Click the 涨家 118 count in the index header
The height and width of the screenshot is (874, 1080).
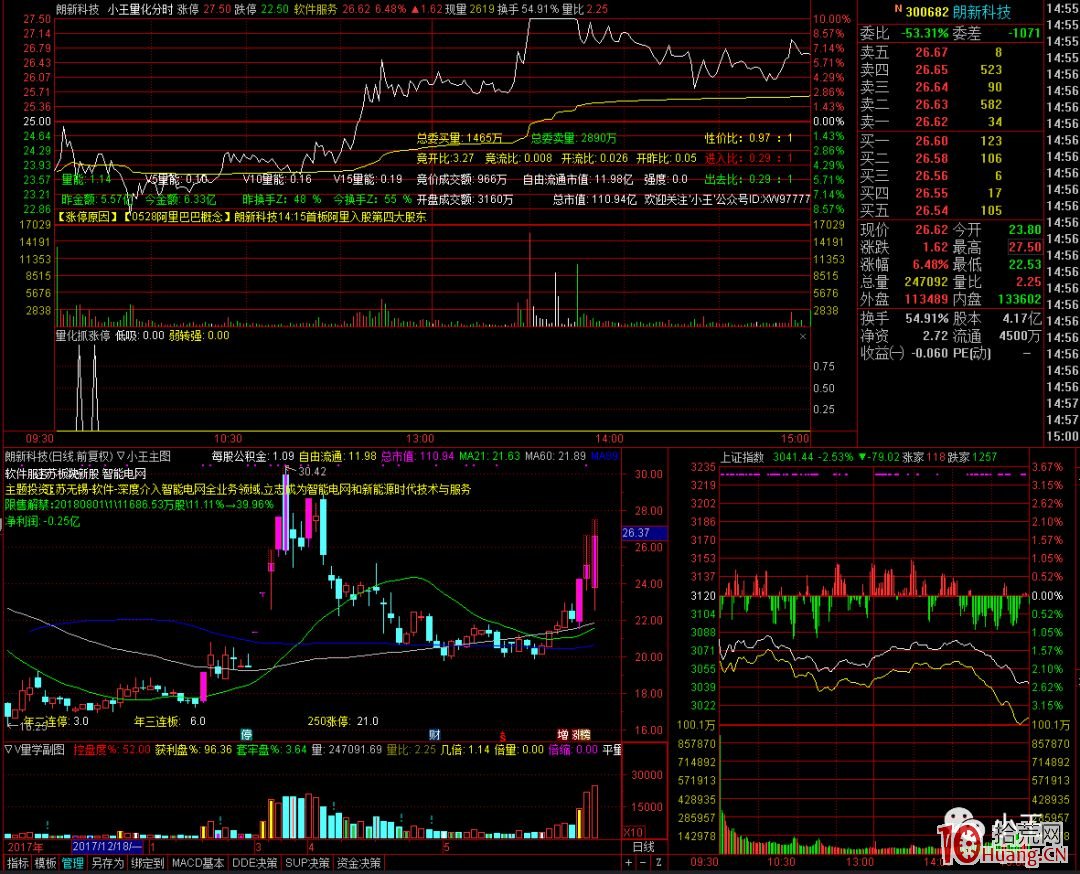coord(924,457)
